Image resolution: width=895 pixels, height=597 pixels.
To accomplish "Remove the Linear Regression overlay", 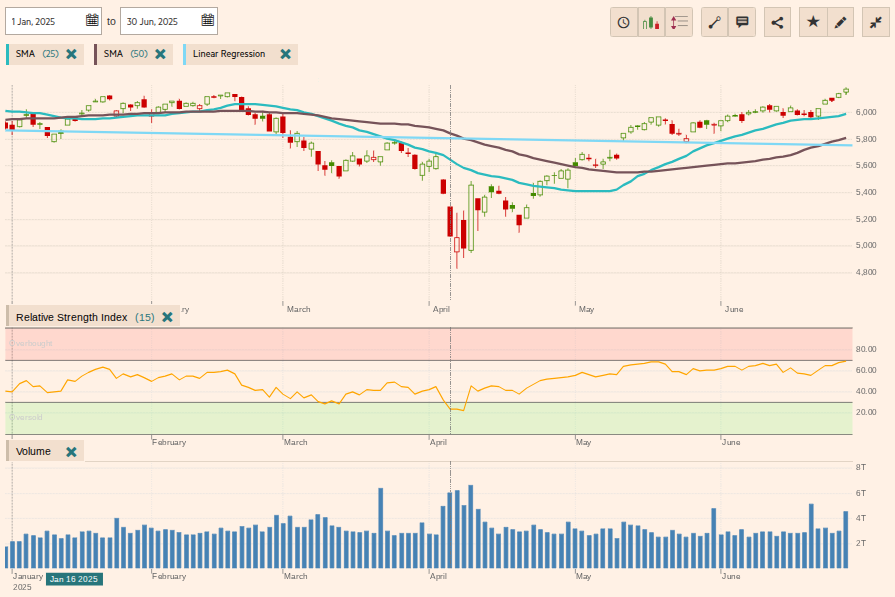I will 285,54.
